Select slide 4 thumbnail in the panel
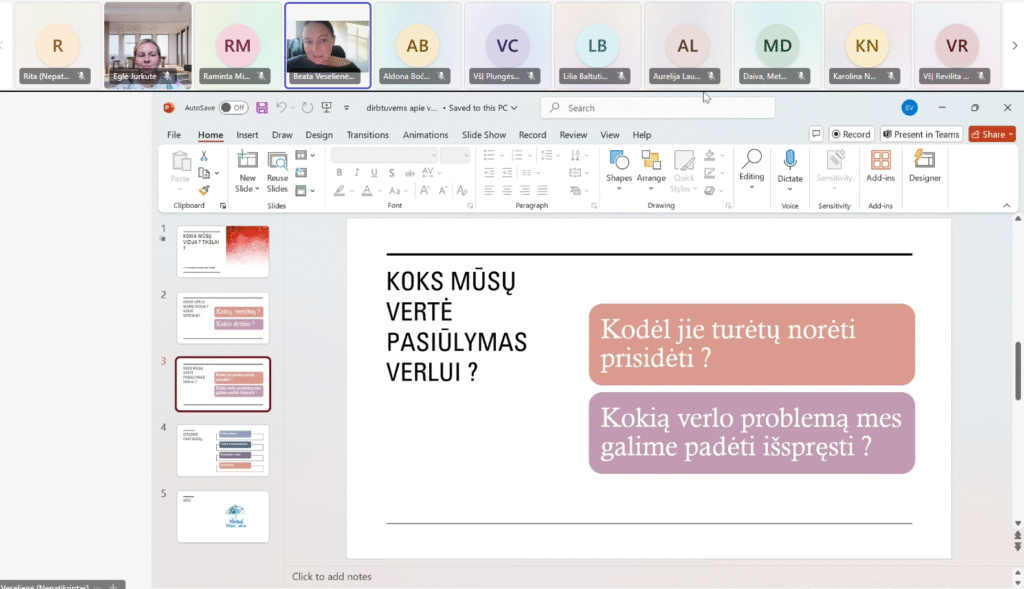 click(223, 450)
